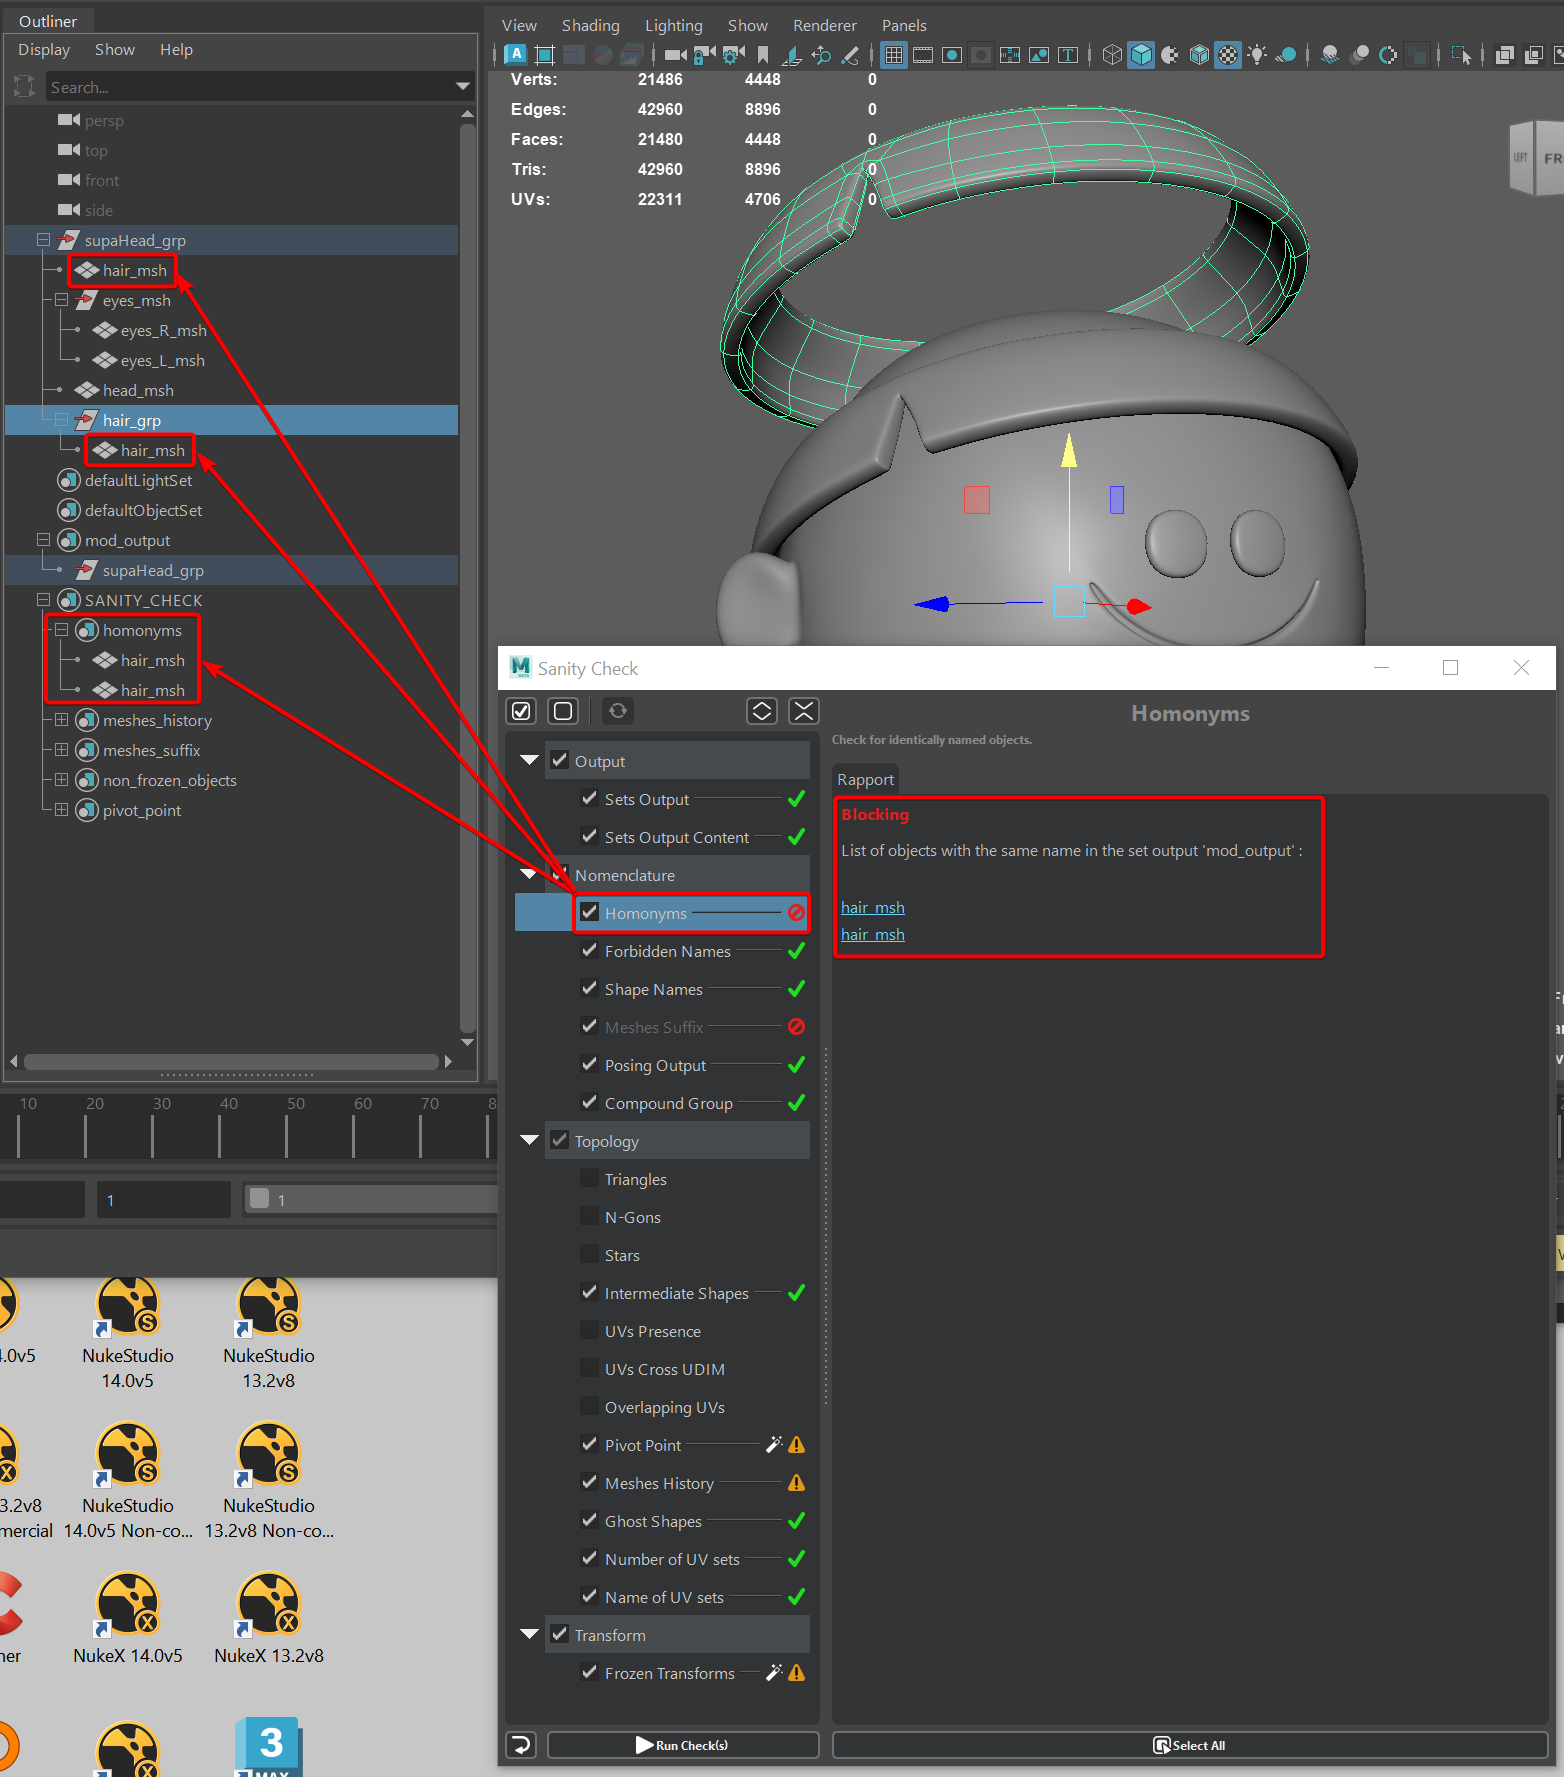Toggle Wireframe on Shaded icon

(1199, 55)
